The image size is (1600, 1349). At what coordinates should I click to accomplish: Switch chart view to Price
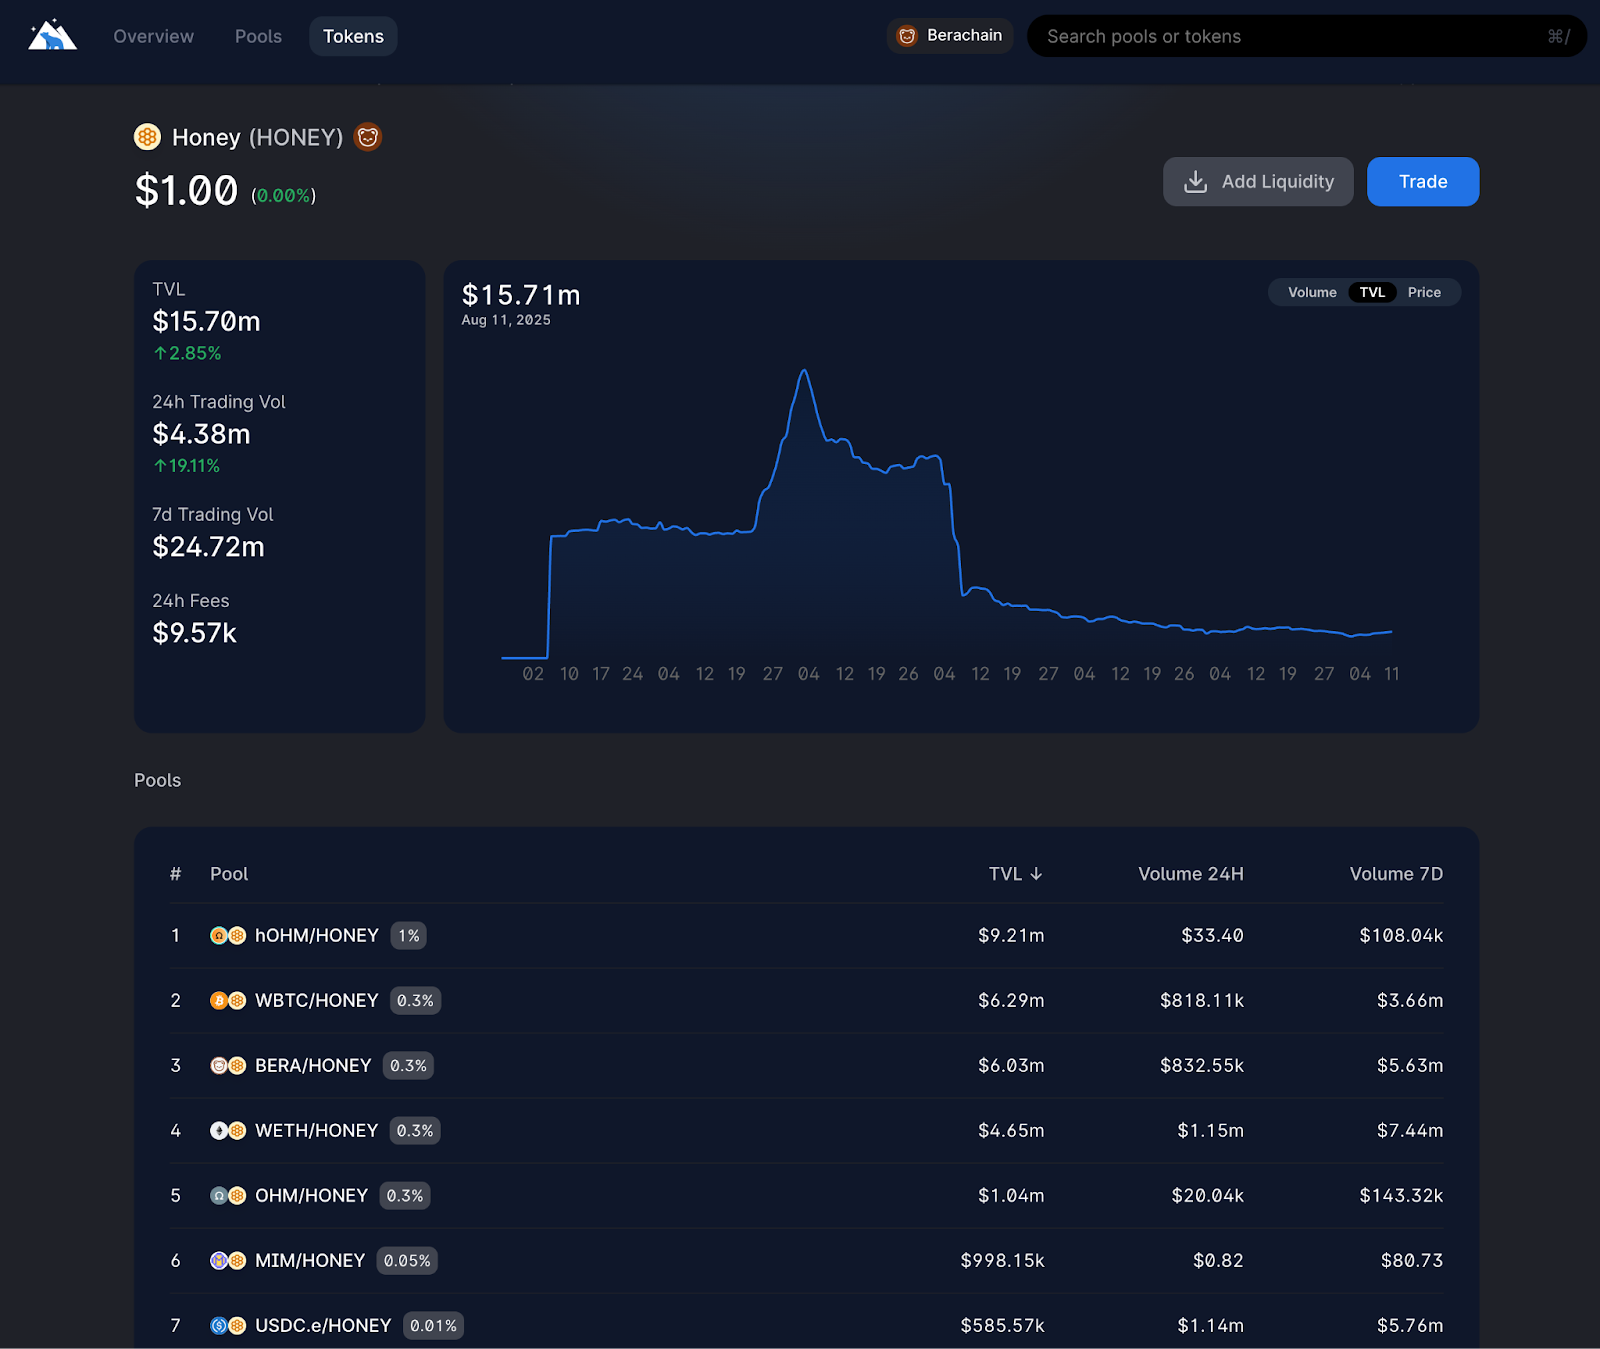pyautogui.click(x=1424, y=292)
